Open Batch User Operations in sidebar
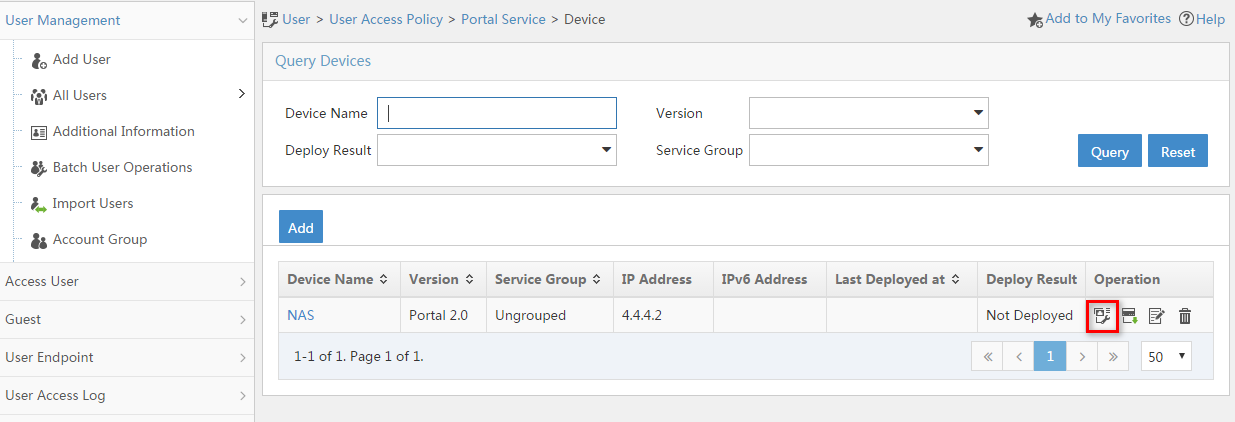The width and height of the screenshot is (1235, 422). click(x=122, y=167)
